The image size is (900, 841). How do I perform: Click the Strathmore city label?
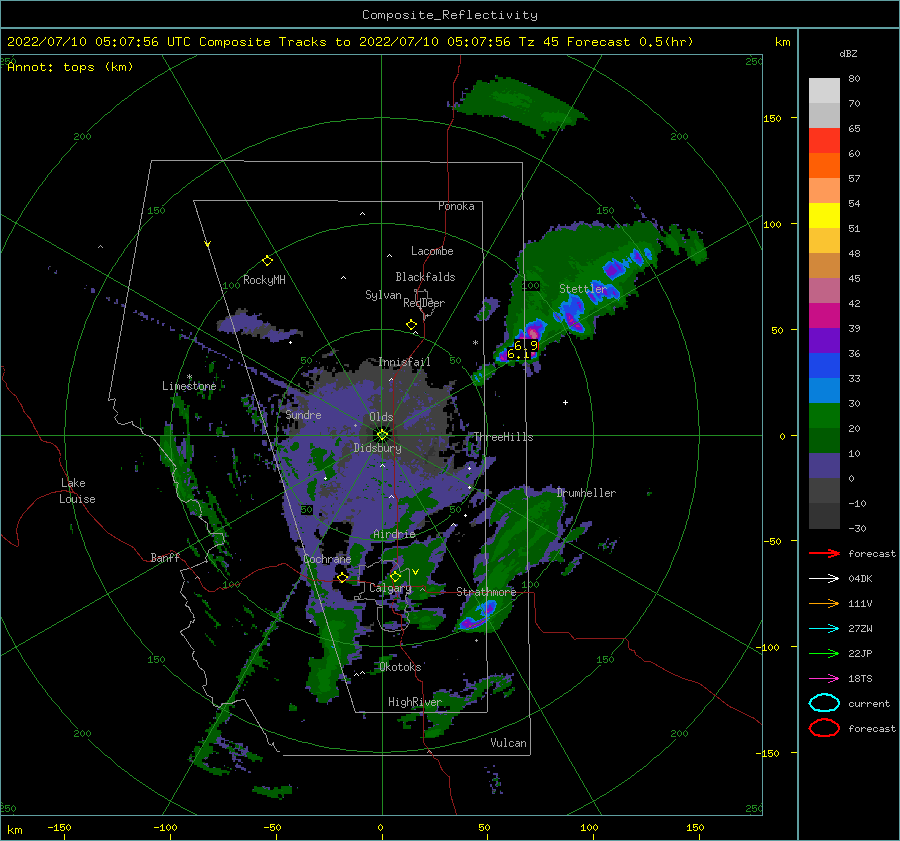(x=486, y=592)
